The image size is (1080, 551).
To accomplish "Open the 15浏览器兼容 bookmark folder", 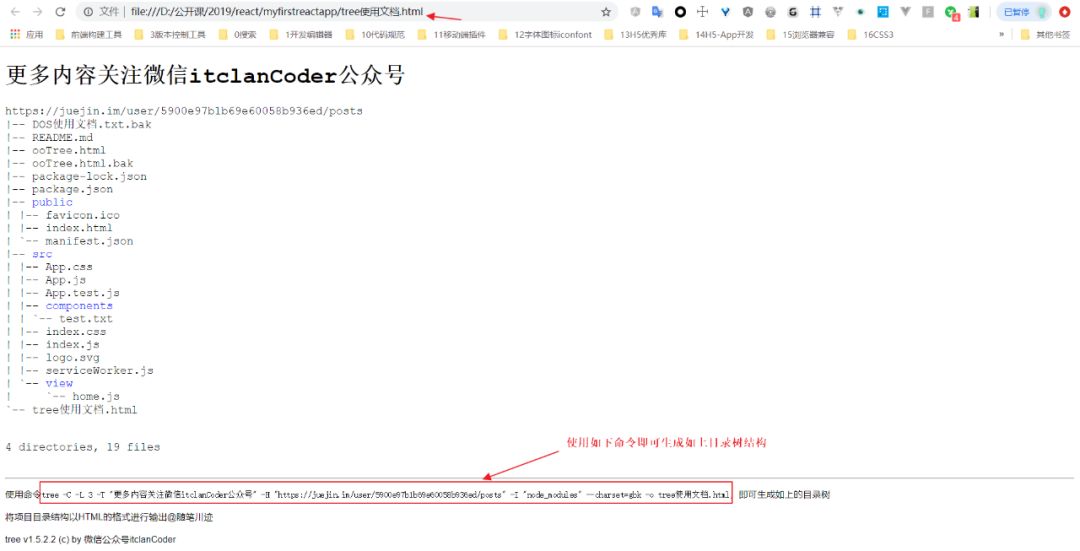I will point(800,34).
